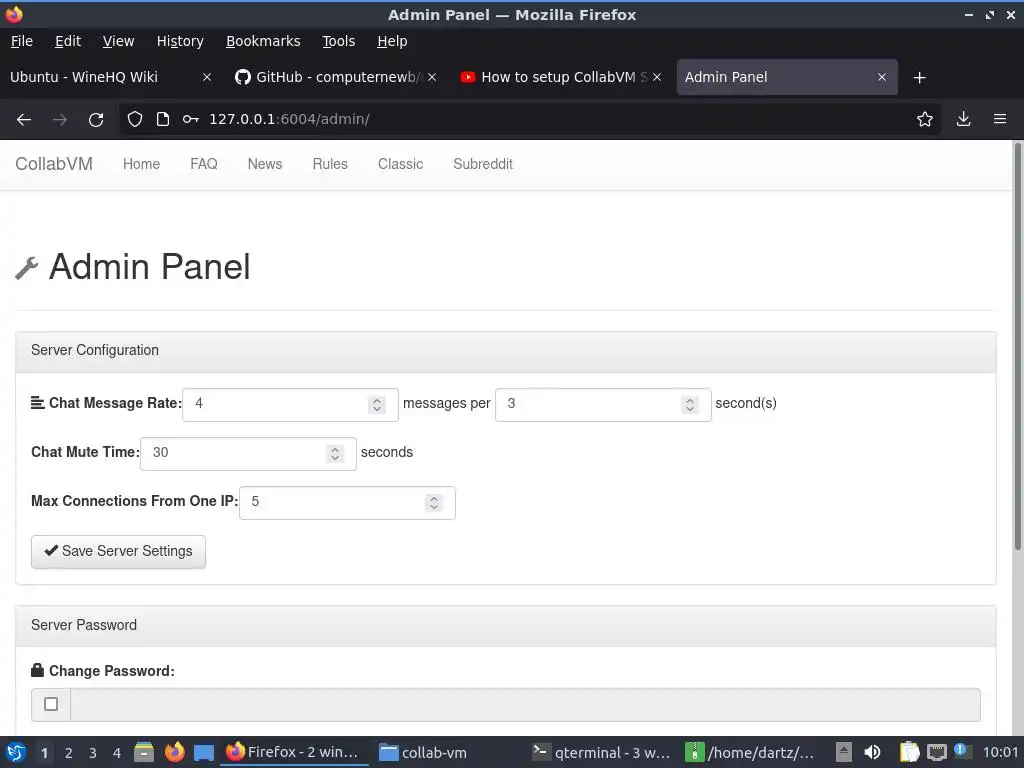The width and height of the screenshot is (1024, 768).
Task: Open the update notification tray icon
Action: (961, 750)
